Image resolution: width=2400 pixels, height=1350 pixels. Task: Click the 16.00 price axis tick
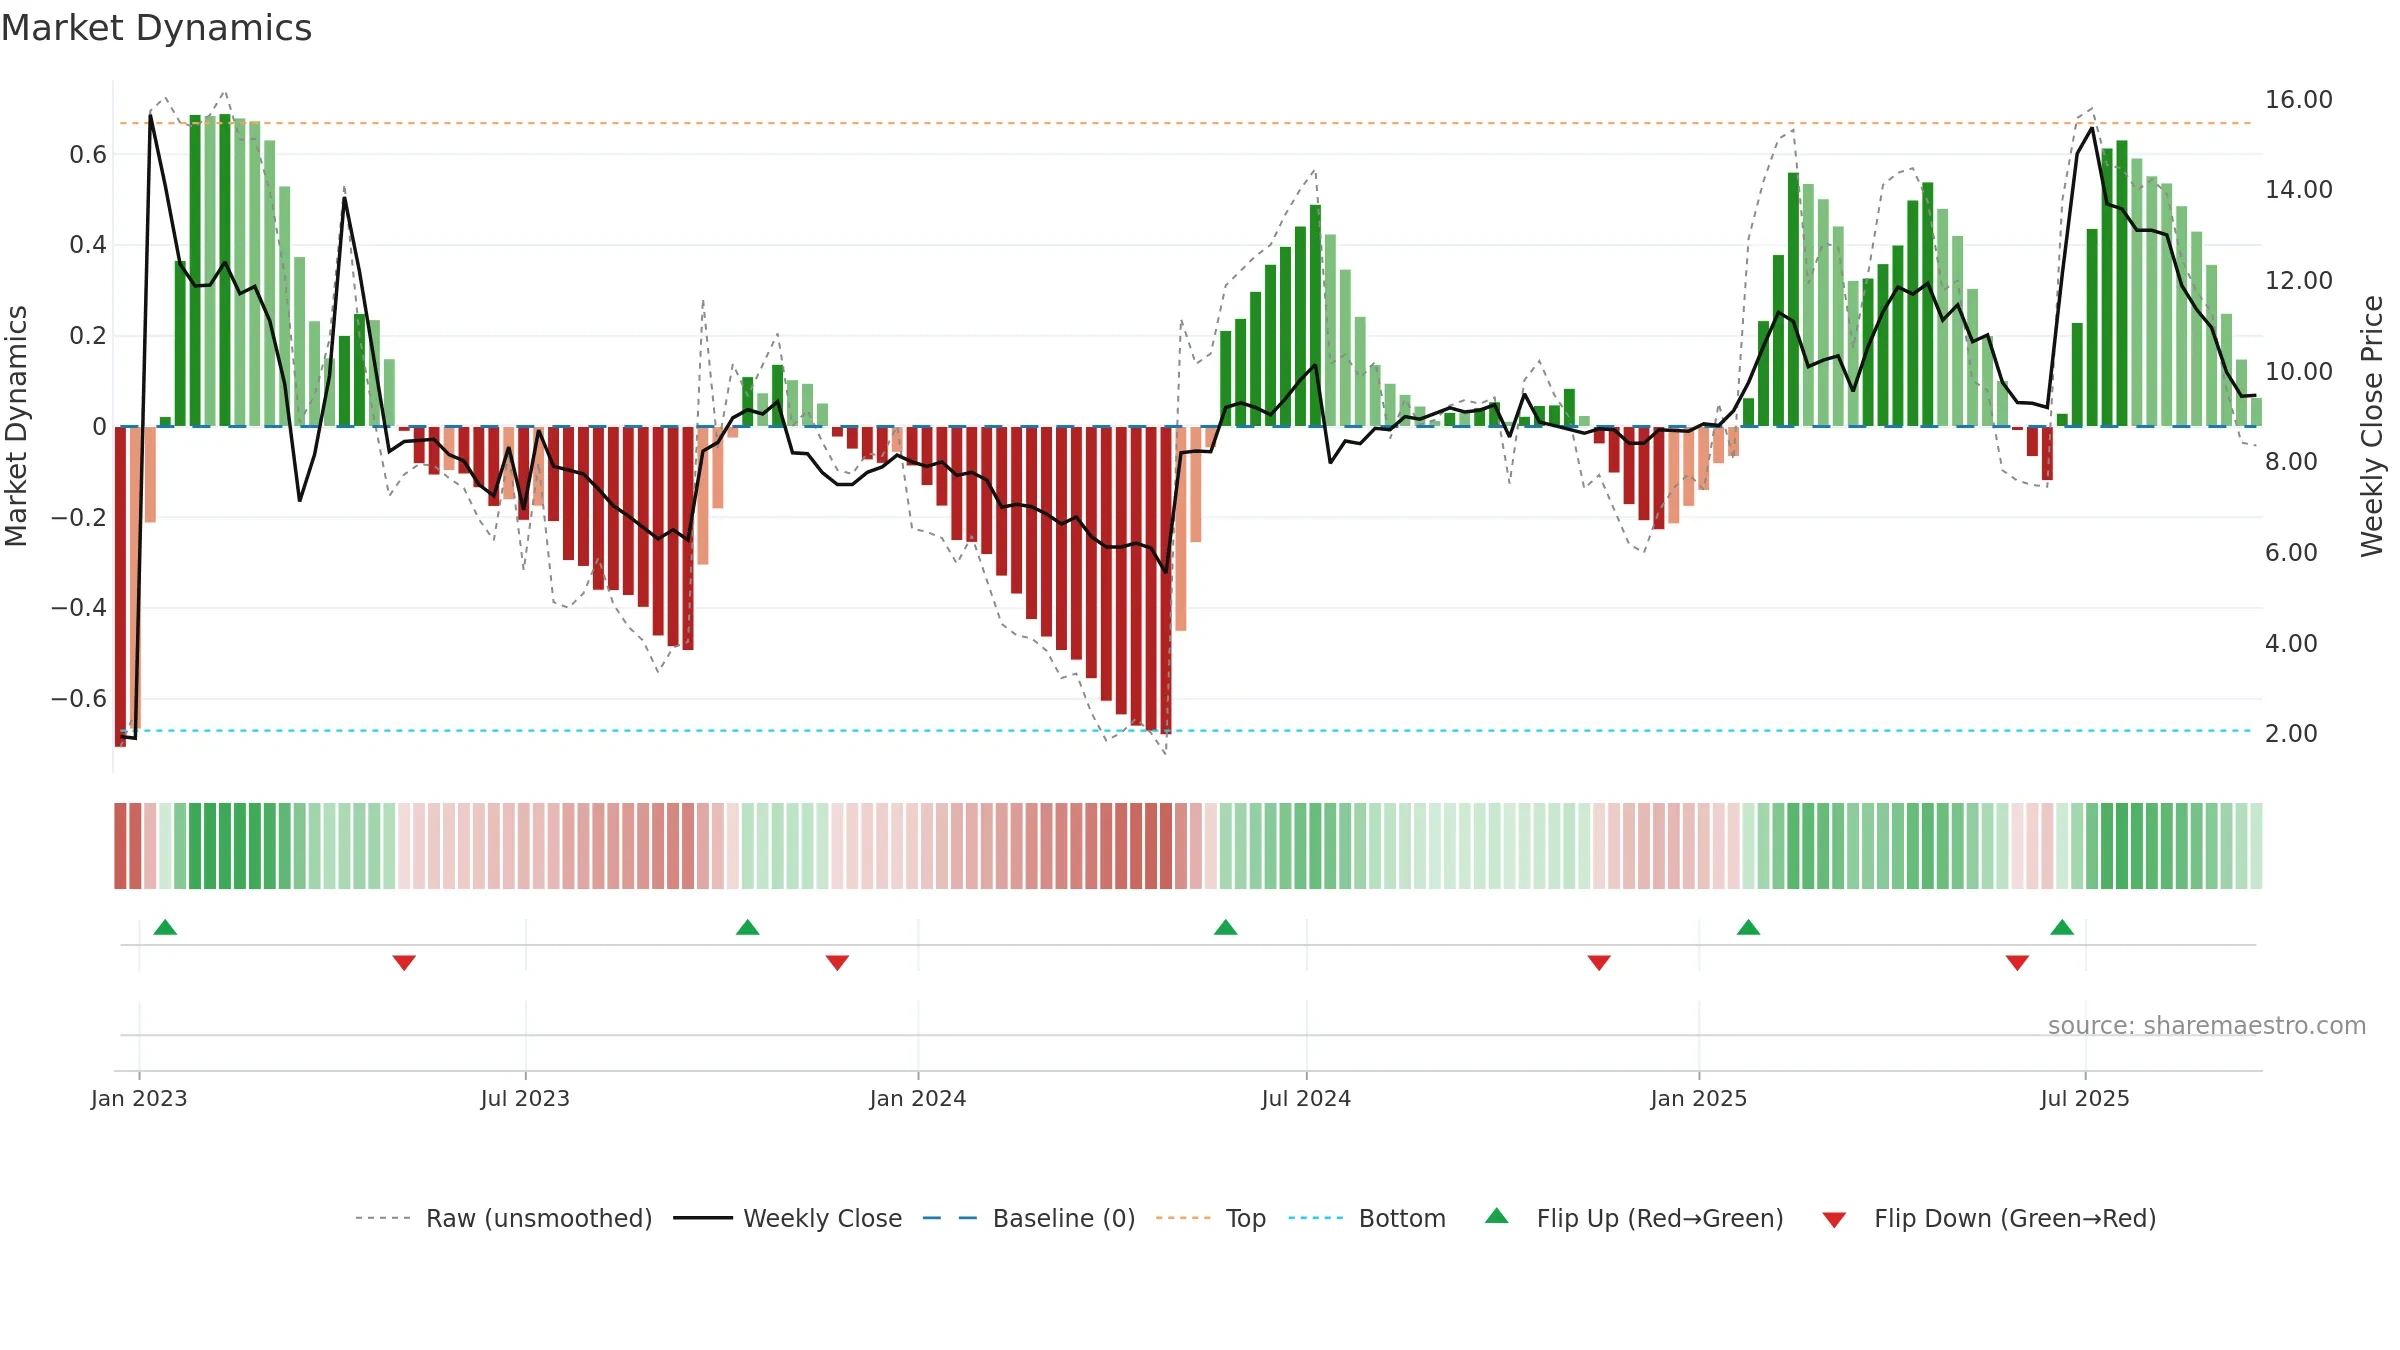2299,99
